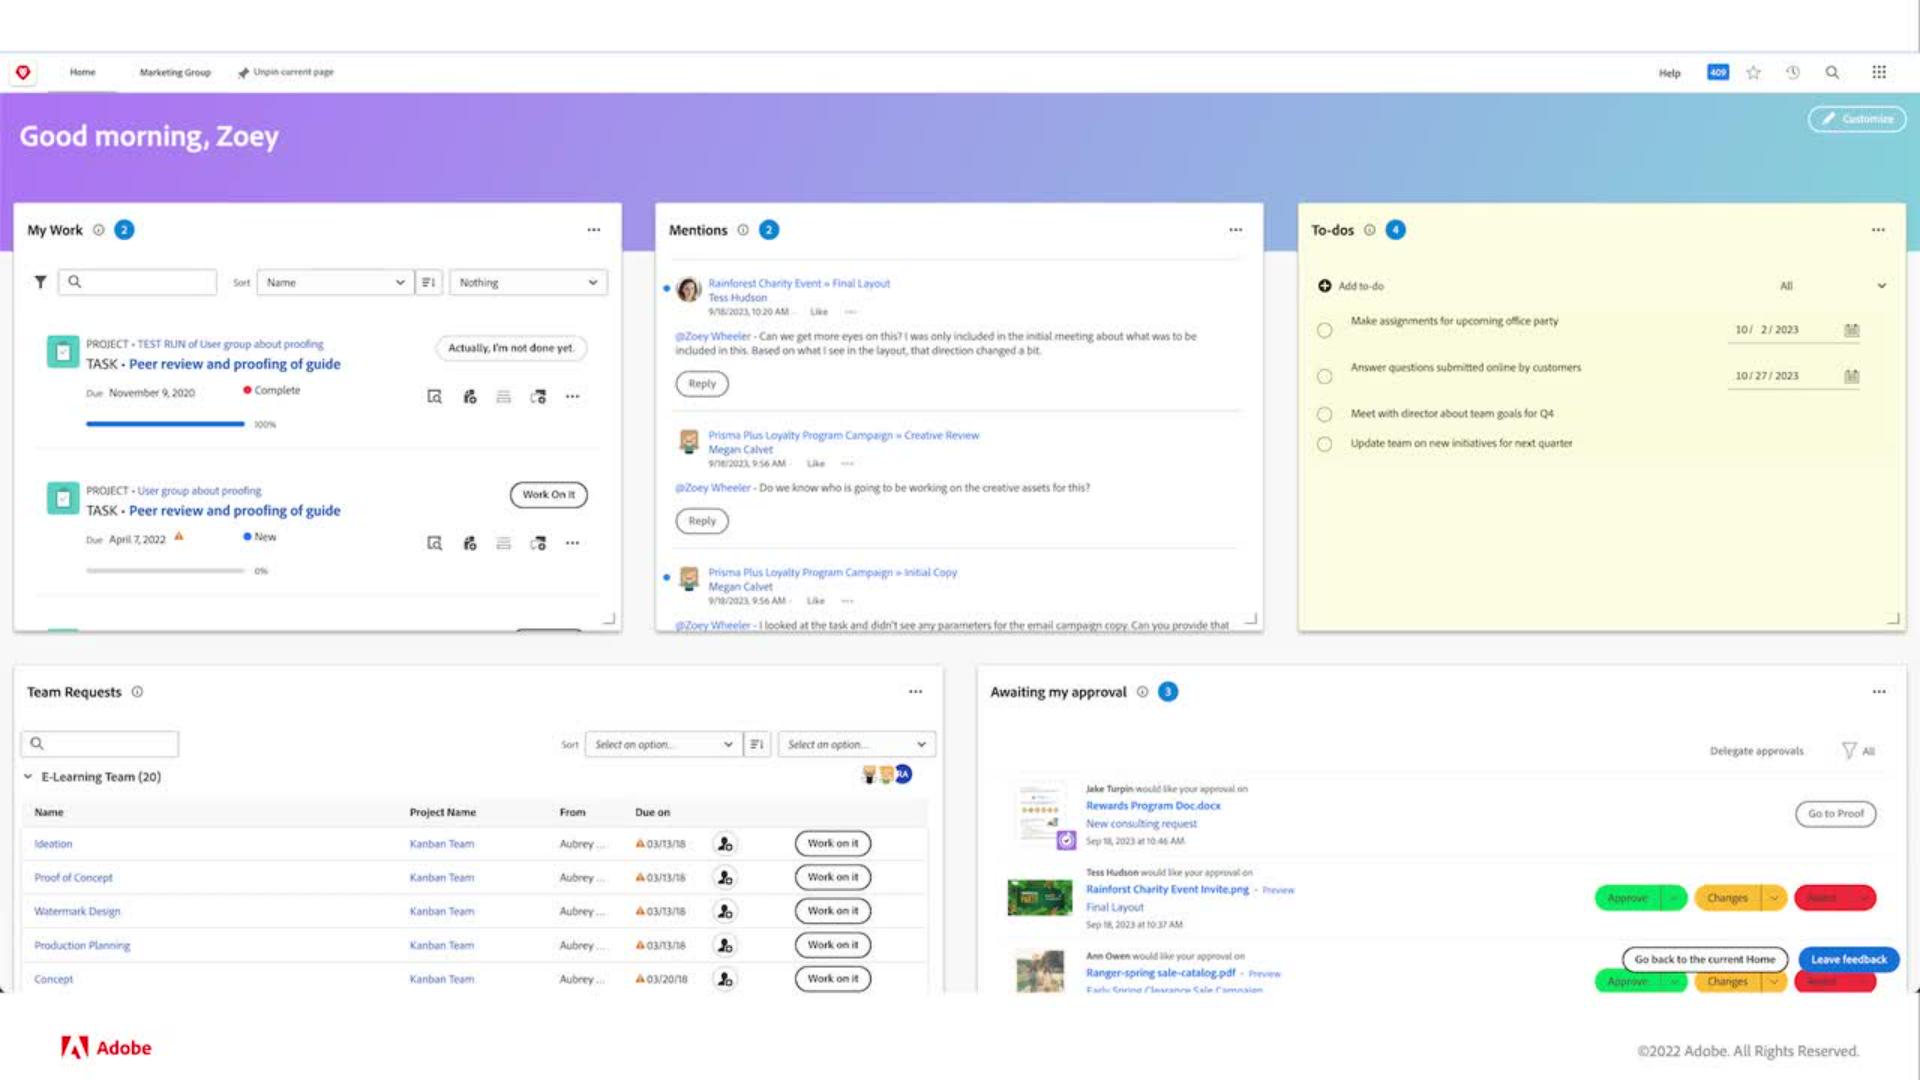Complete Meet with director to-do circle
This screenshot has width=1920, height=1080.
coord(1324,414)
